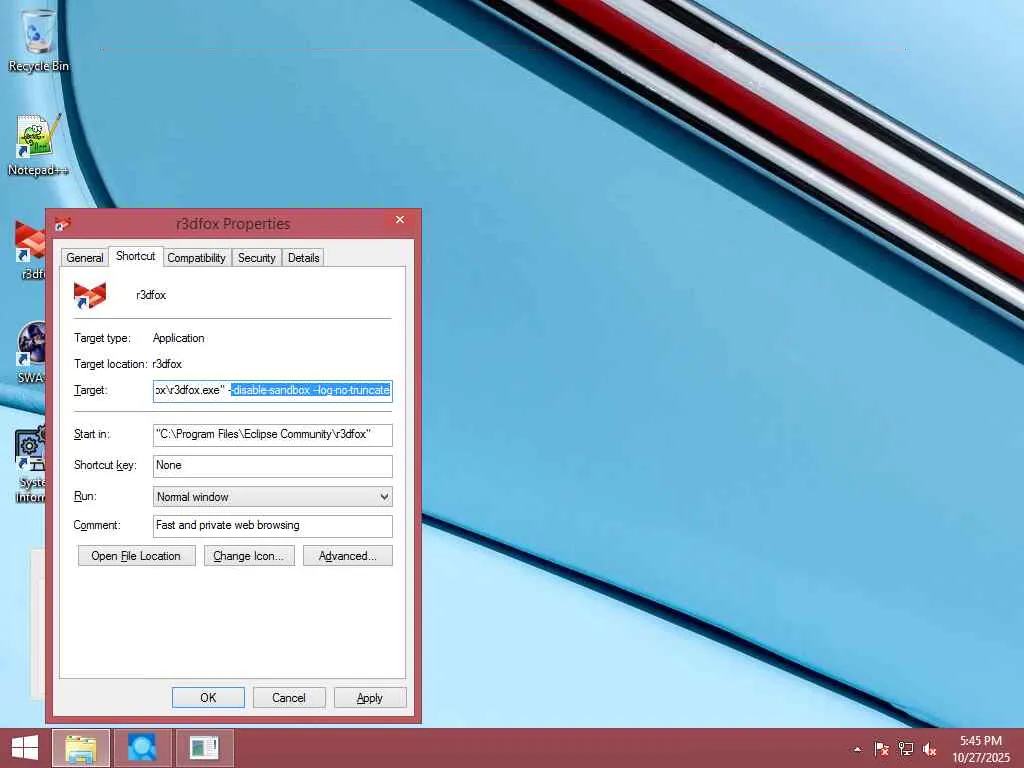Select the Shortcut tab
Viewport: 1024px width, 768px height.
click(x=135, y=256)
